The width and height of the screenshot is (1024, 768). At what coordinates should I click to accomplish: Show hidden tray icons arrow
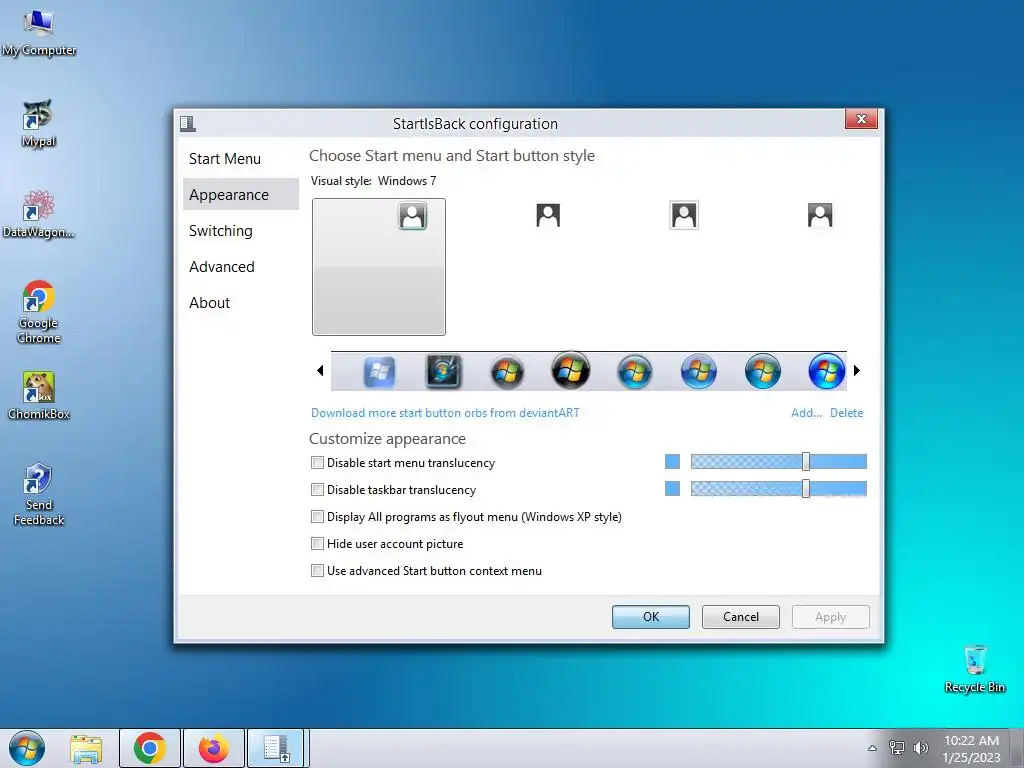(x=872, y=748)
